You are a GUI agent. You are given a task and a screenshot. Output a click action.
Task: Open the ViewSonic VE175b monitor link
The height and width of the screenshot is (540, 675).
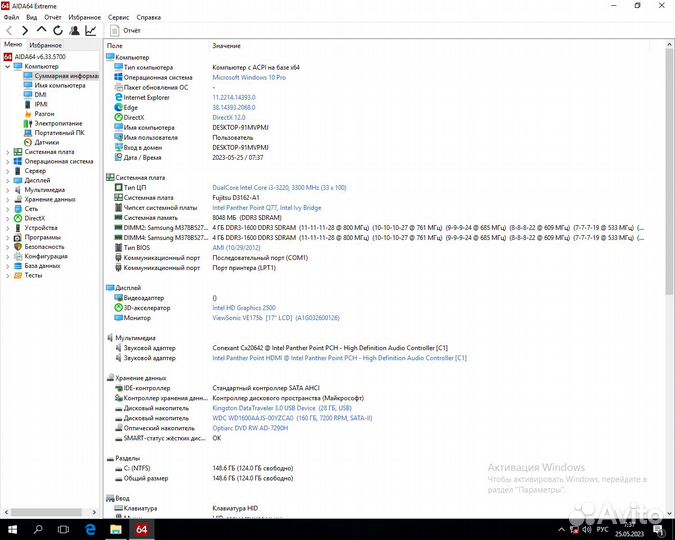pyautogui.click(x=276, y=318)
